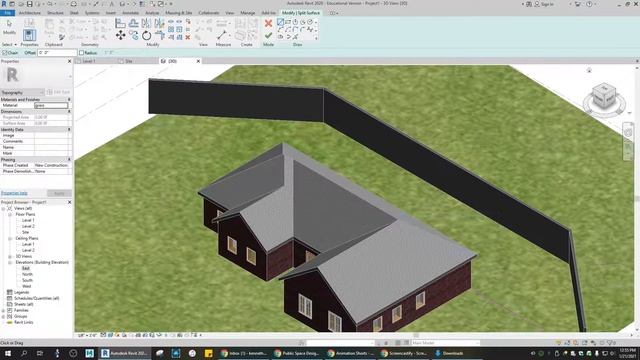Image resolution: width=640 pixels, height=360 pixels.
Task: Click the Mirror Draw Axis tool
Action: pos(159,23)
